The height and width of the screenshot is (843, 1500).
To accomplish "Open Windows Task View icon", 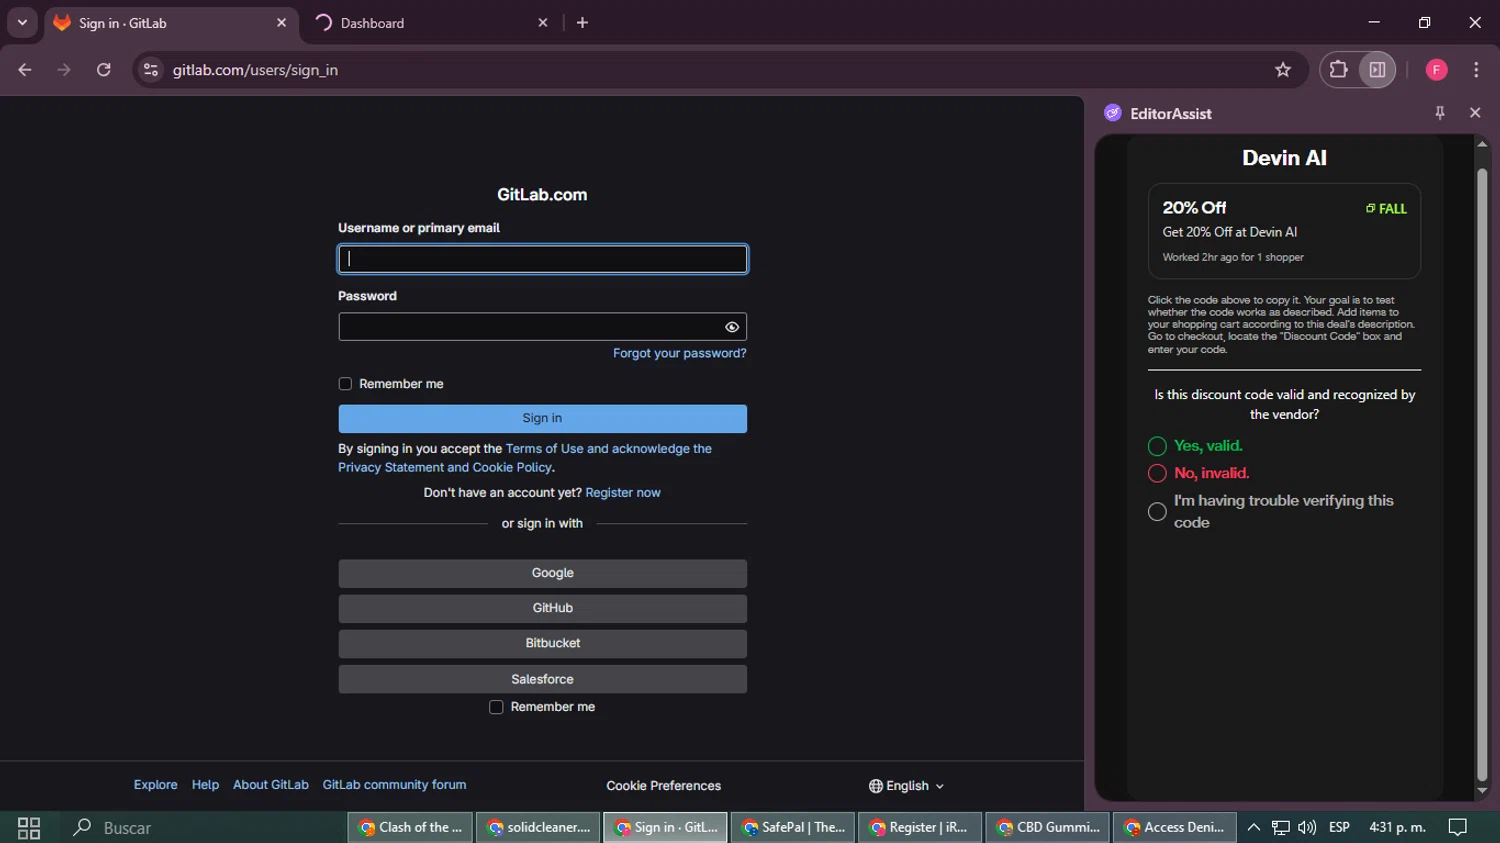I will [29, 827].
